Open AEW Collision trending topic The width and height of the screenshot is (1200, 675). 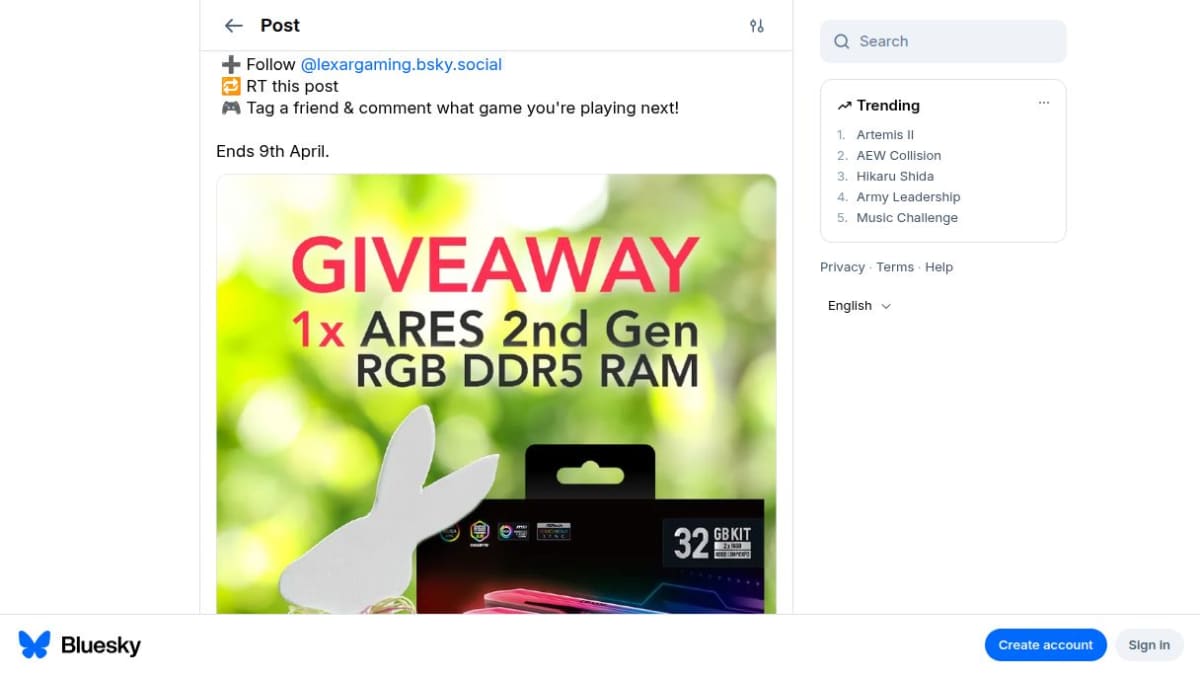coord(898,156)
